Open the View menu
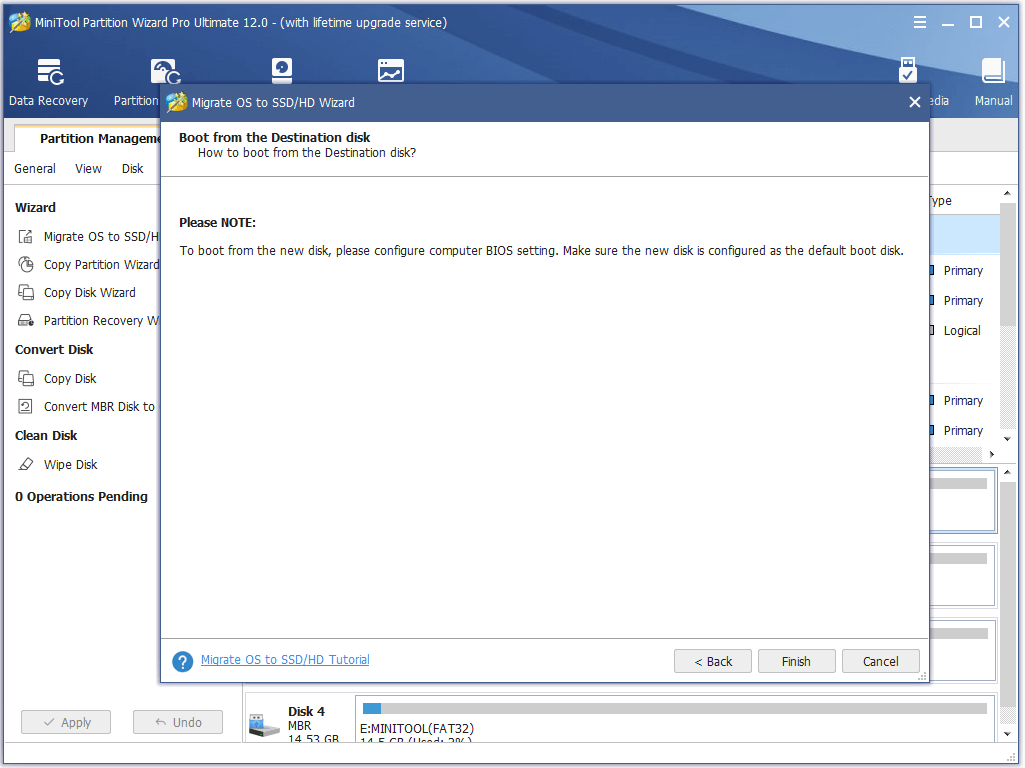This screenshot has height=768, width=1025. click(x=88, y=169)
